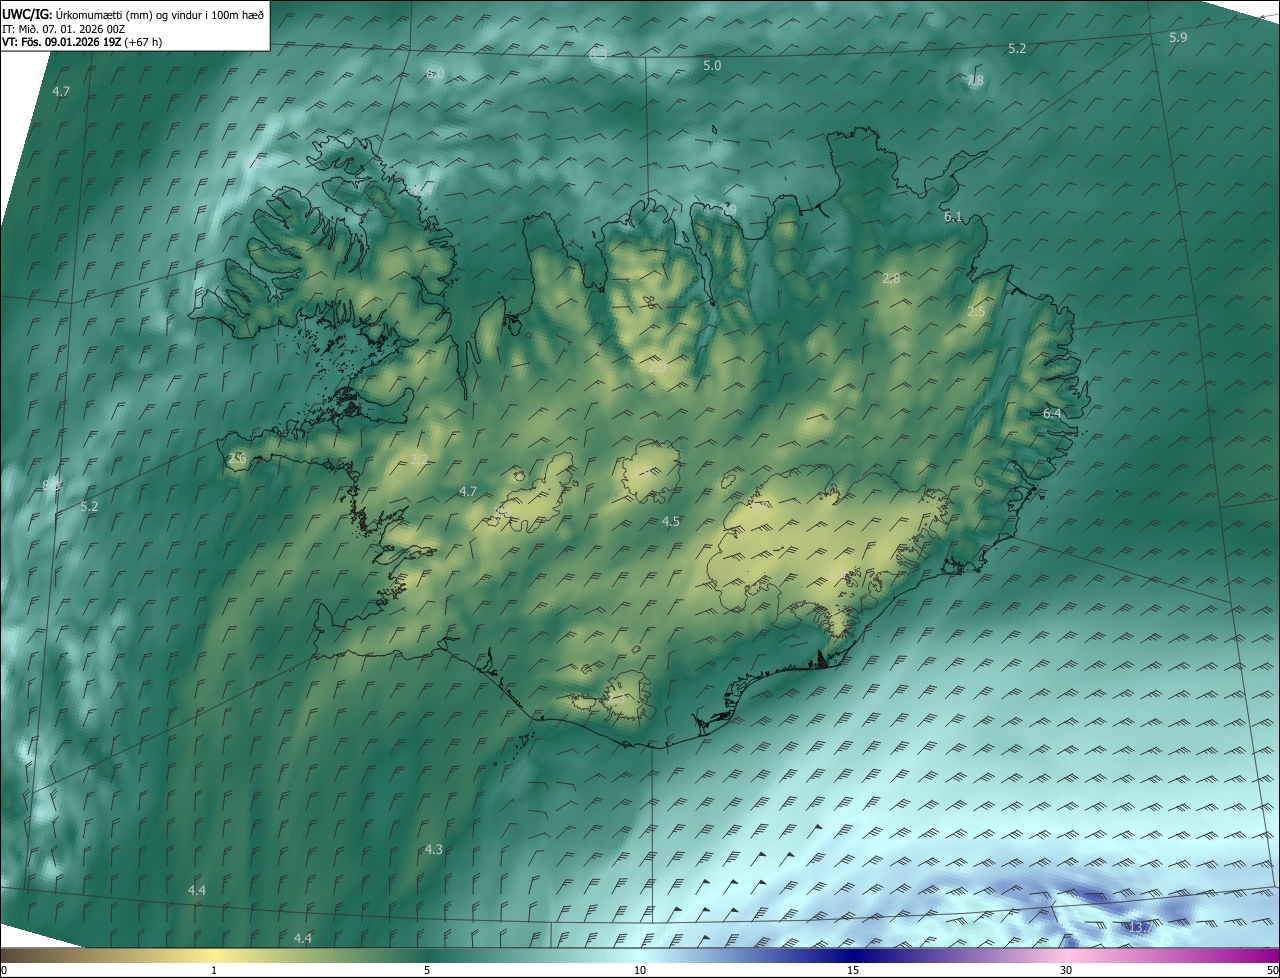This screenshot has height=978, width=1280.
Task: Click the 6.1 value label on the map
Action: [x=953, y=216]
